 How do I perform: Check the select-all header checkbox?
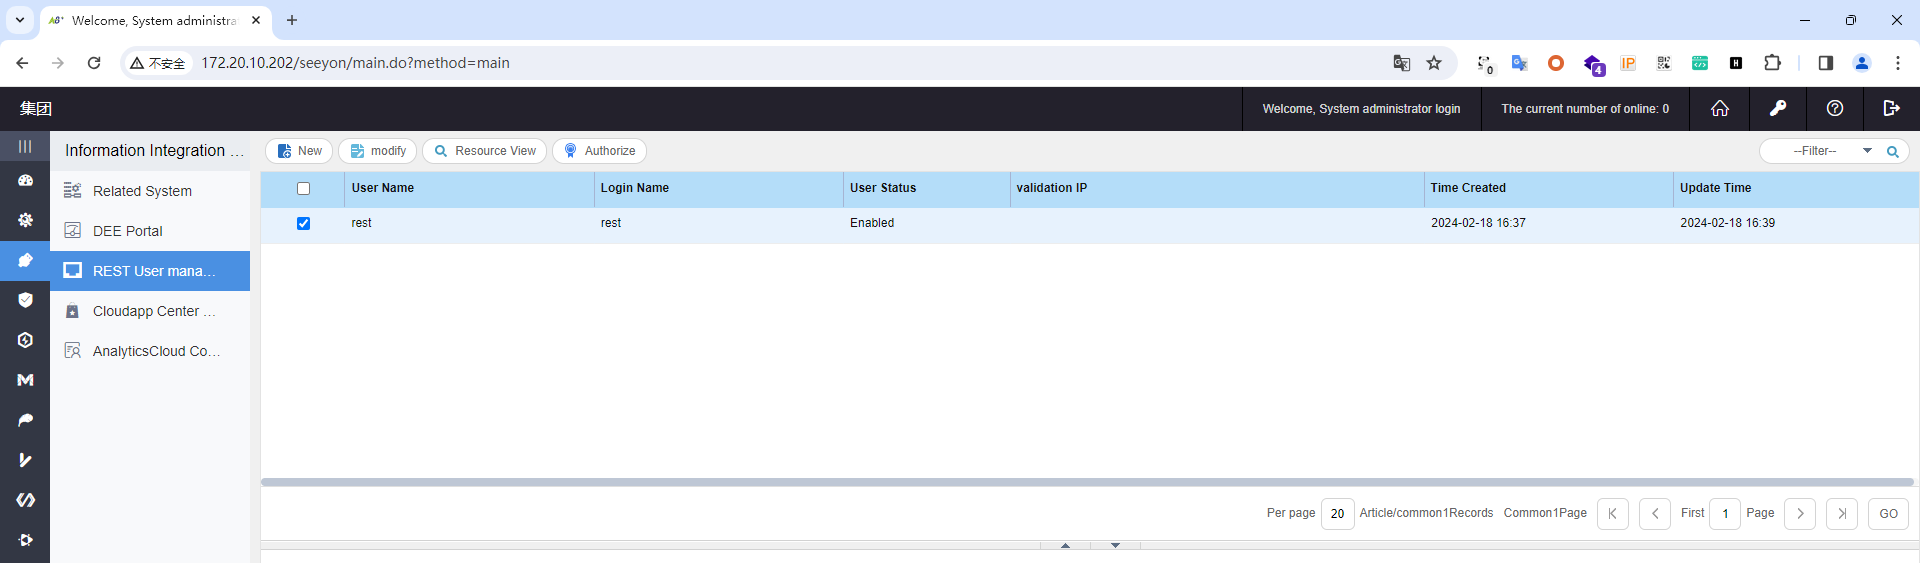[x=304, y=189]
